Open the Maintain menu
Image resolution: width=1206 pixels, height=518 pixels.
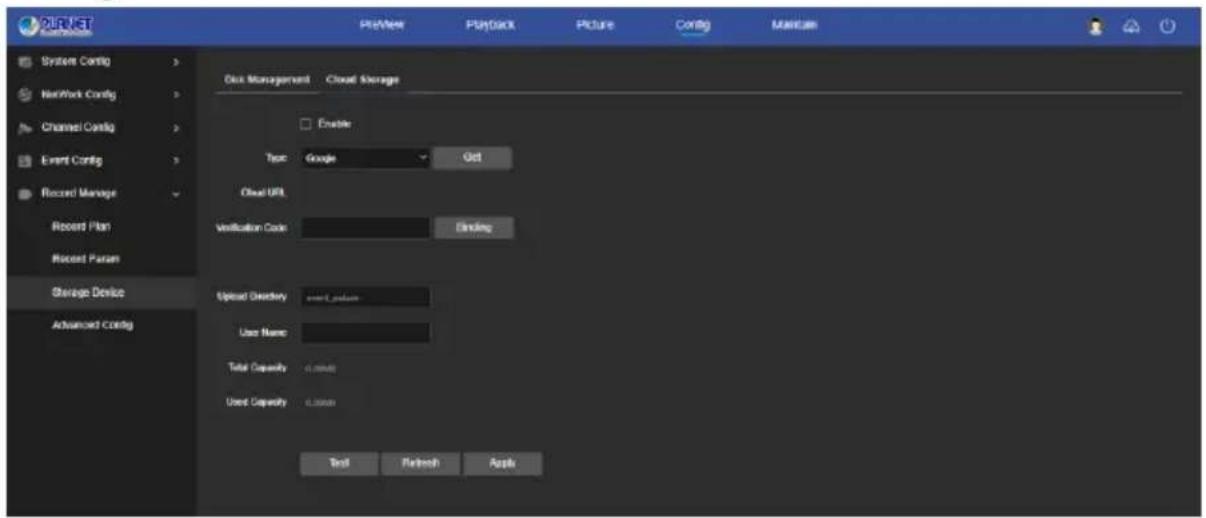(x=795, y=24)
